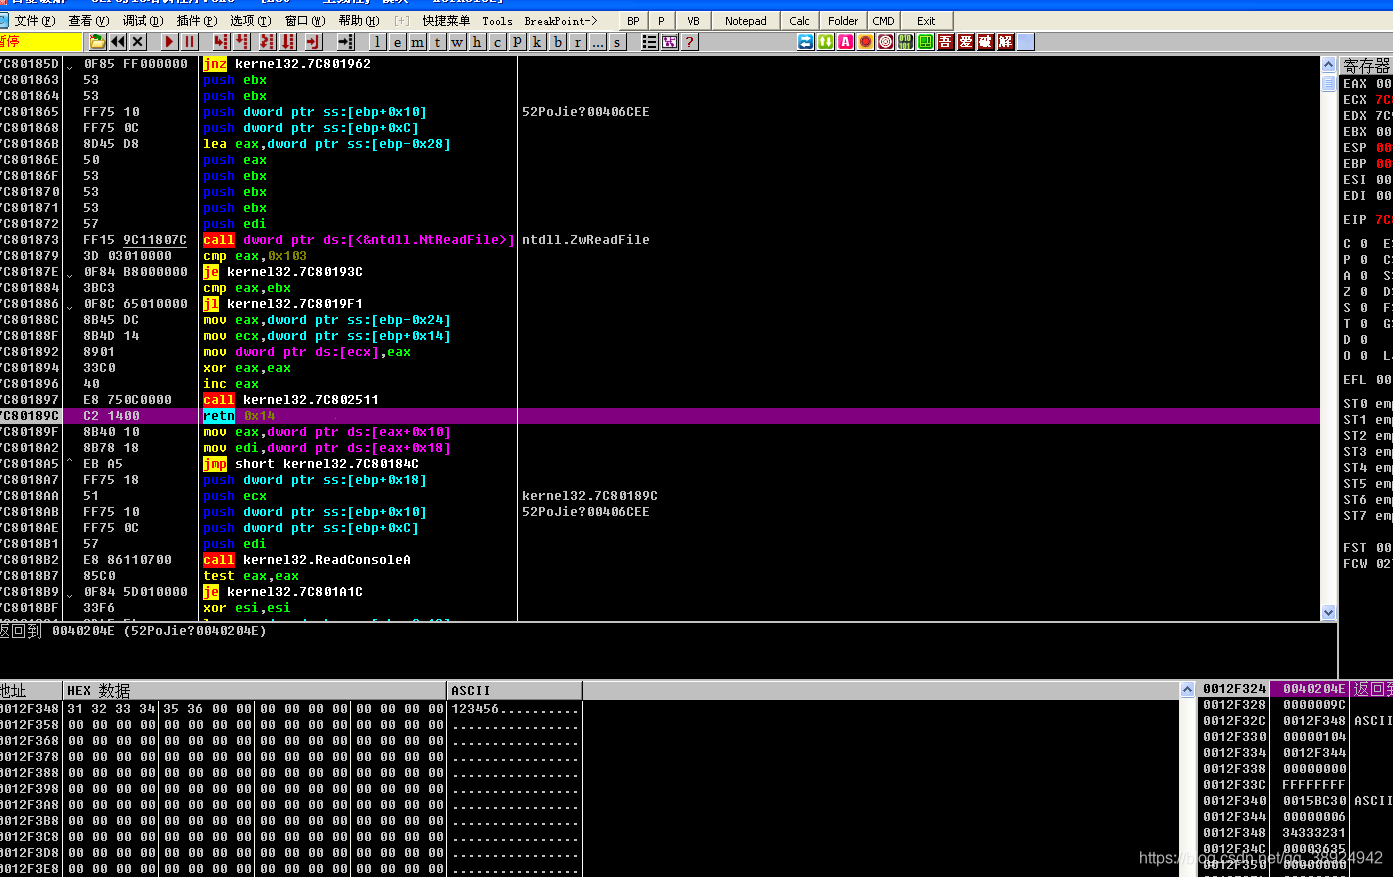Click the Step Into toolbar icon
Viewport: 1393px width, 877px height.
point(220,41)
